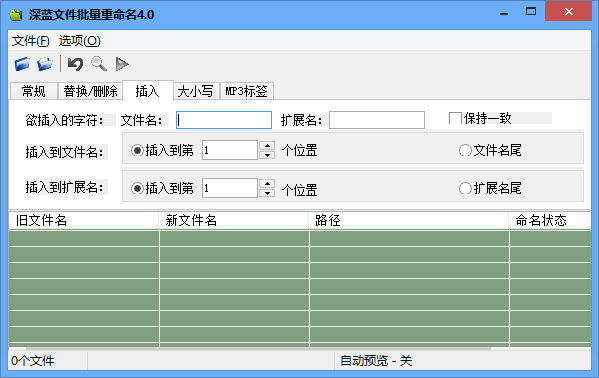Click the magnifier preview toolbar icon

coord(99,64)
